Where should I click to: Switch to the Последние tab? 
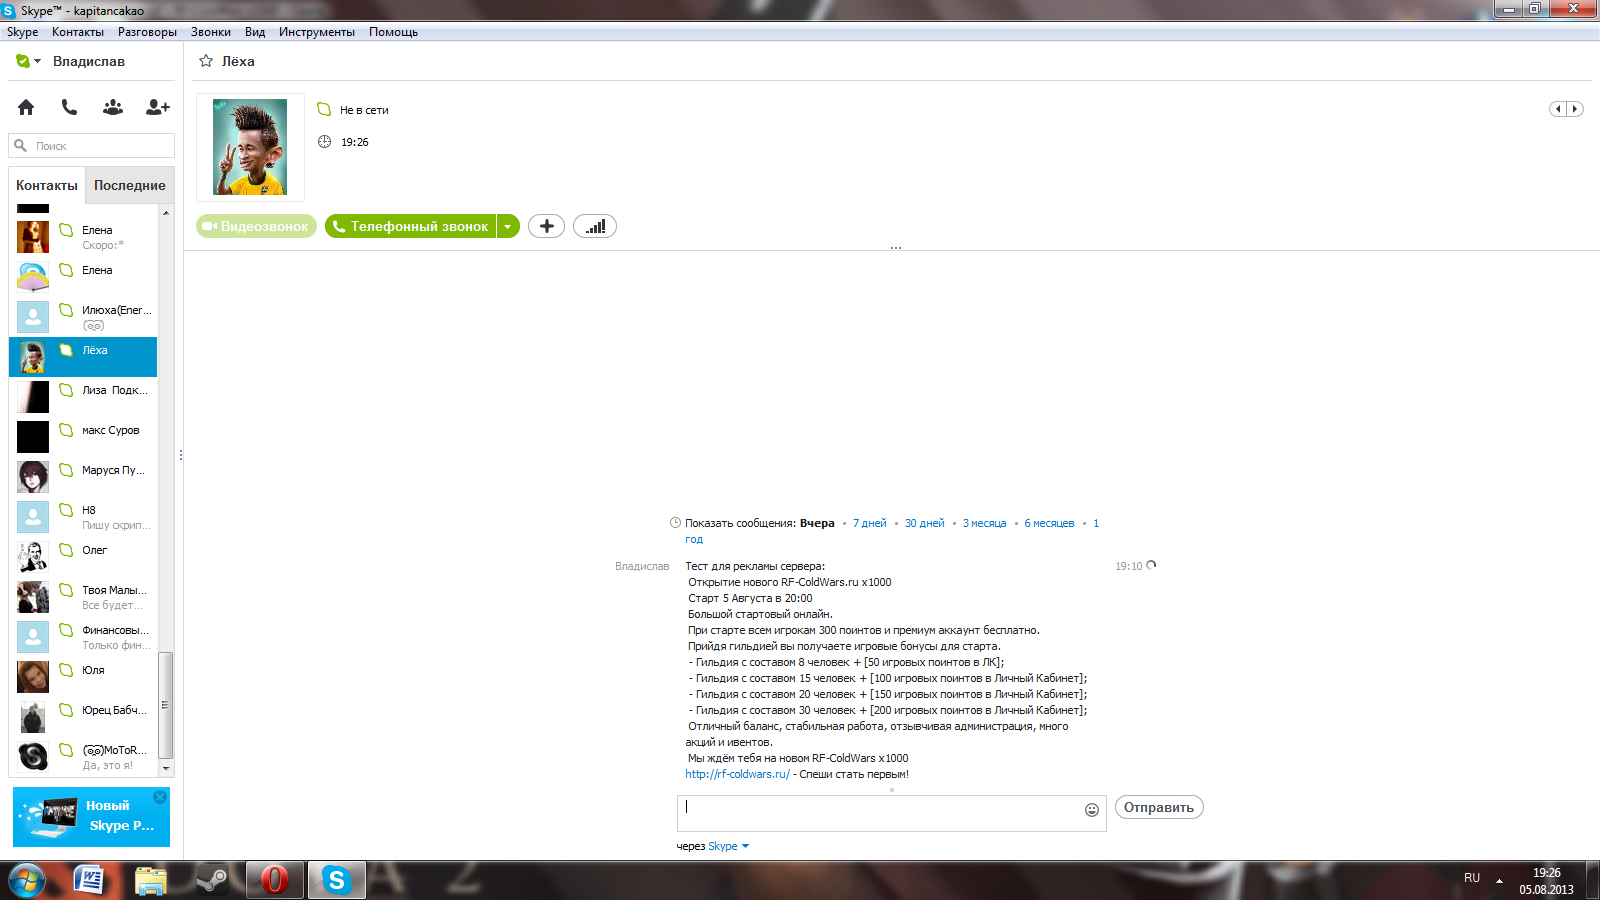pos(130,185)
